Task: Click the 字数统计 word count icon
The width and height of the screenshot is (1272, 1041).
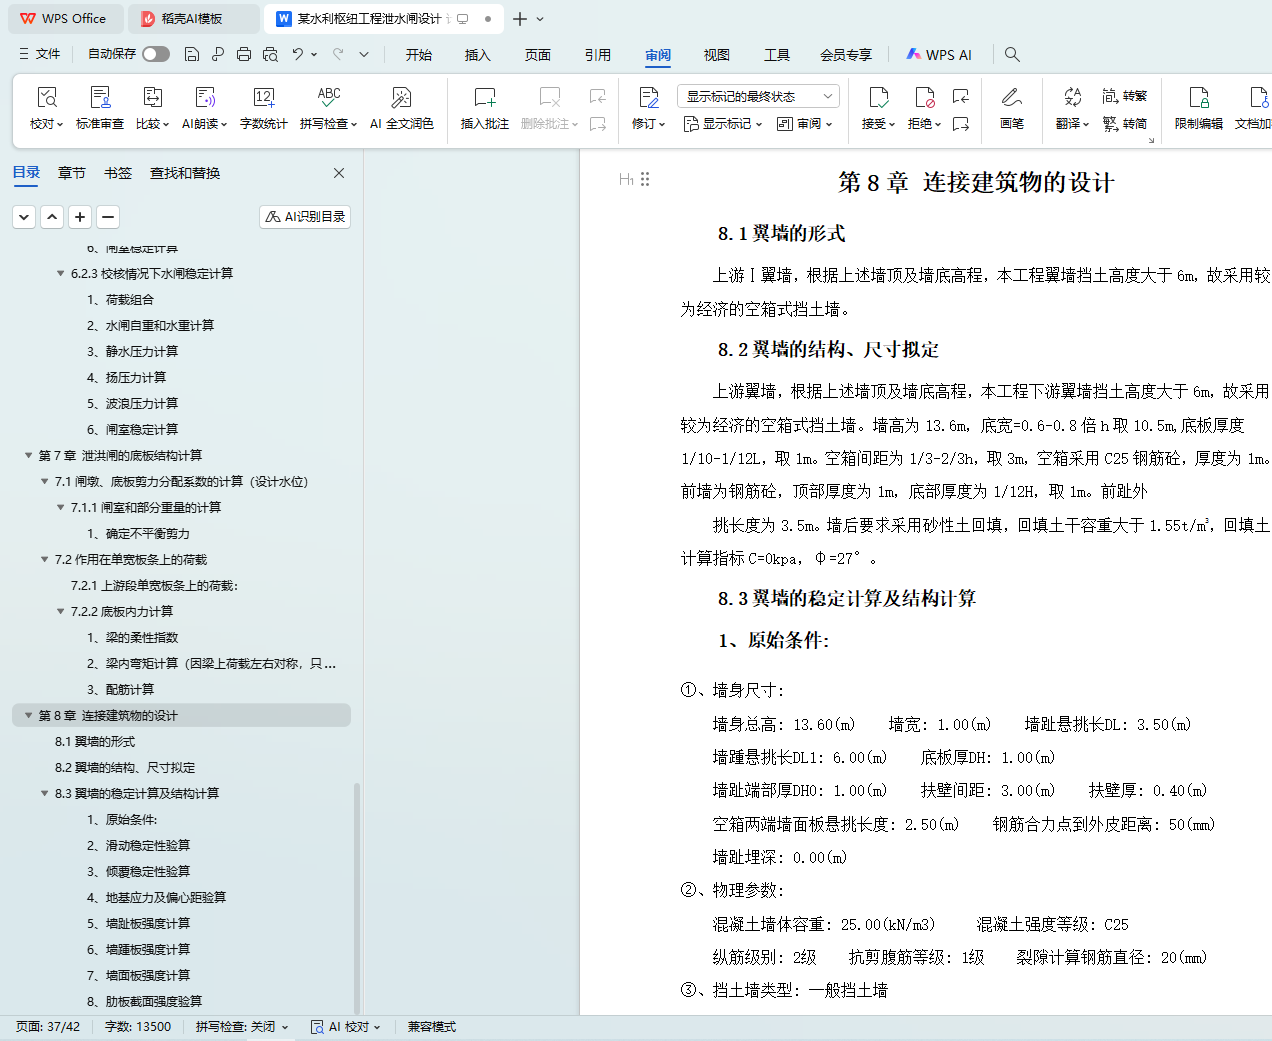Action: click(x=263, y=98)
